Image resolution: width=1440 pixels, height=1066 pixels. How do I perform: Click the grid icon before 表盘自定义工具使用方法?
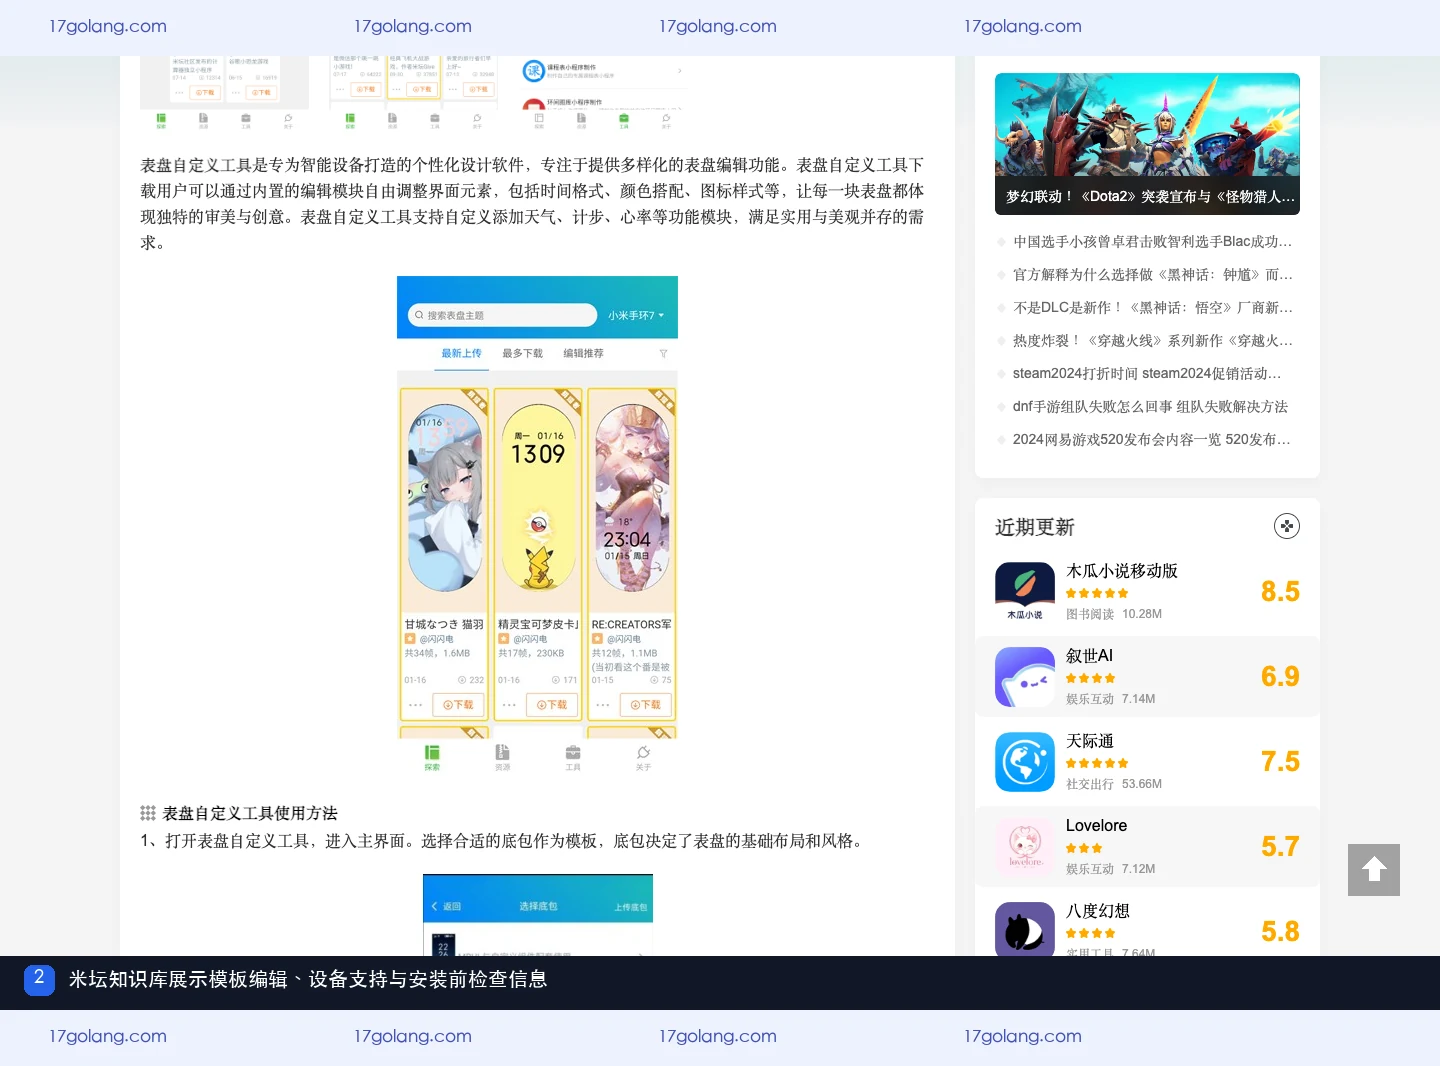pos(148,813)
